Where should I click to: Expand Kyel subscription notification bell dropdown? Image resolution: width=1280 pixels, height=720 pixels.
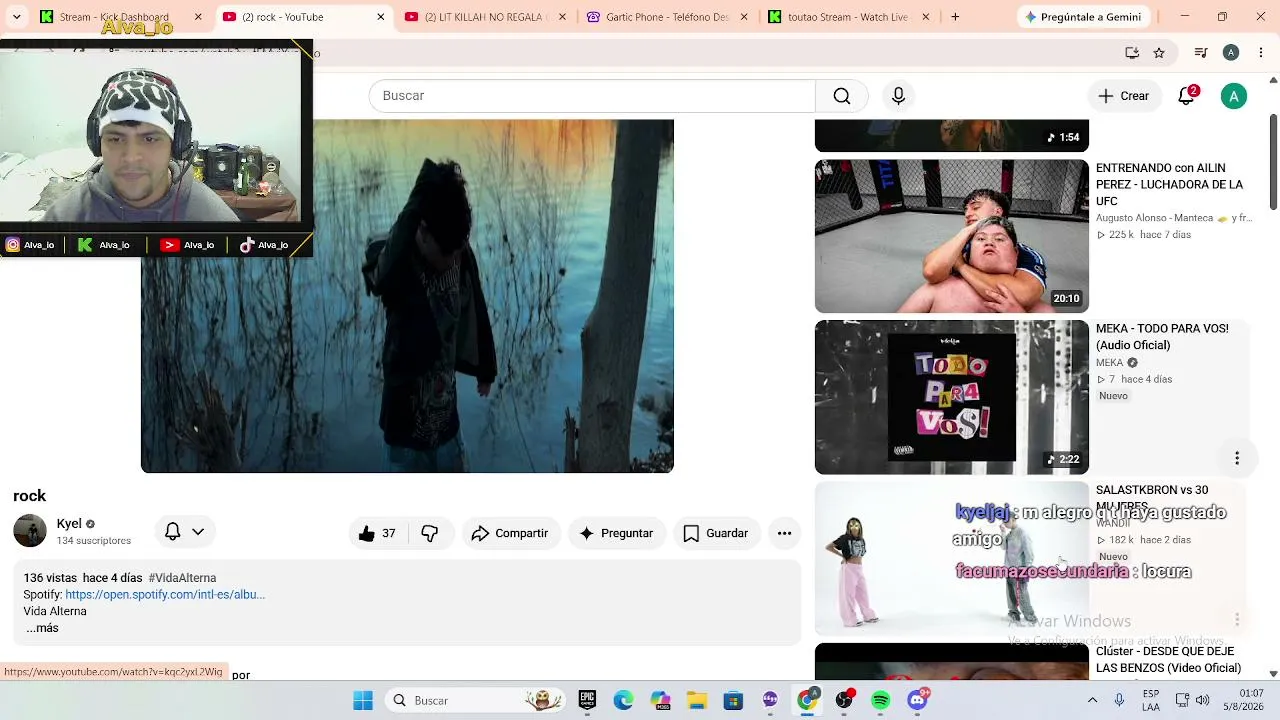[184, 532]
